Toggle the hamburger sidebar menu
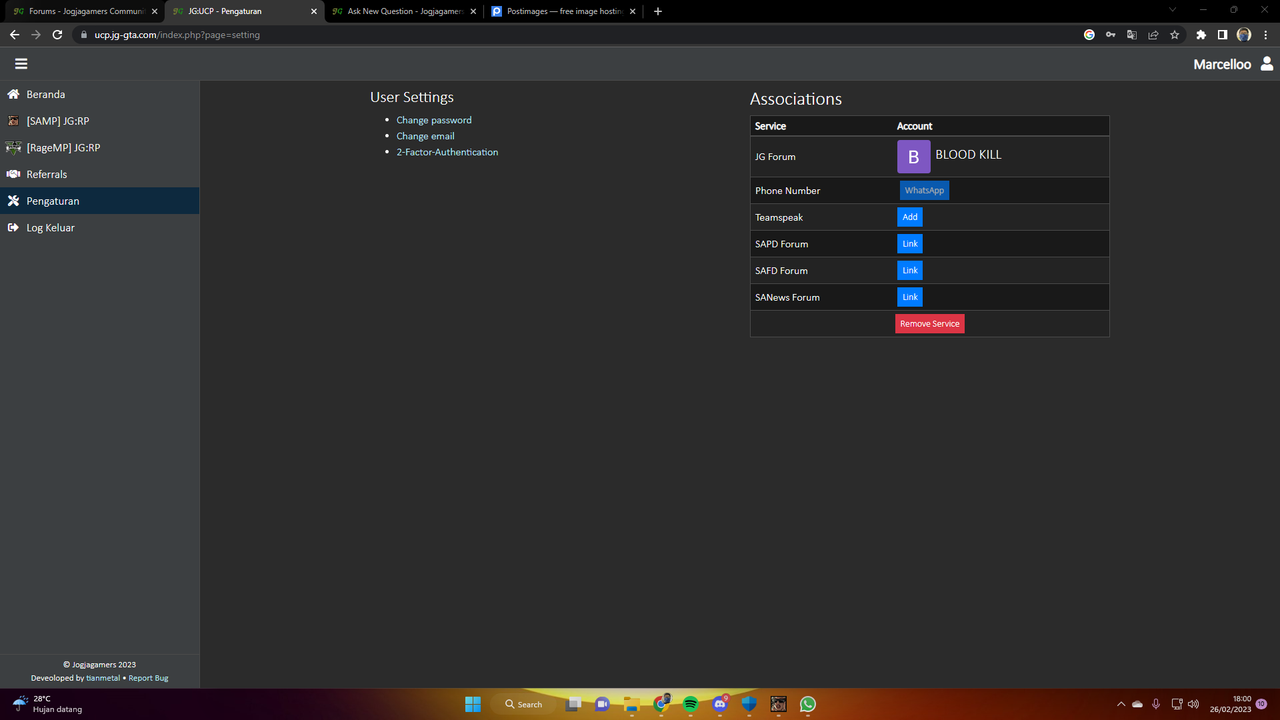This screenshot has height=720, width=1280. tap(21, 63)
